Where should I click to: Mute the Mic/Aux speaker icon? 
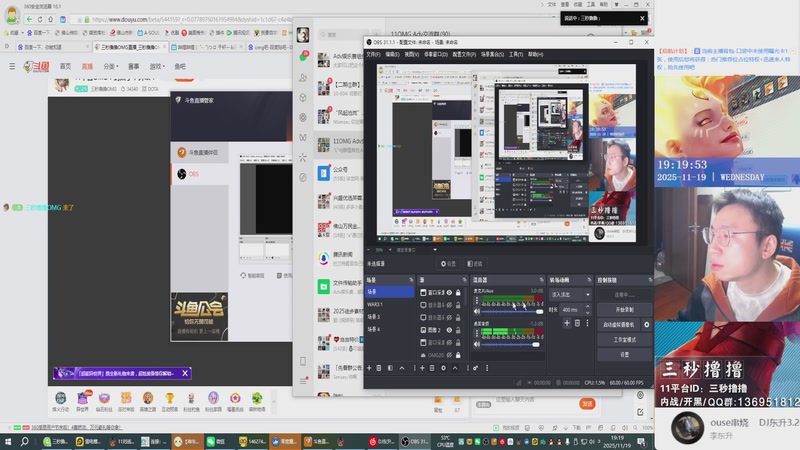(x=477, y=311)
